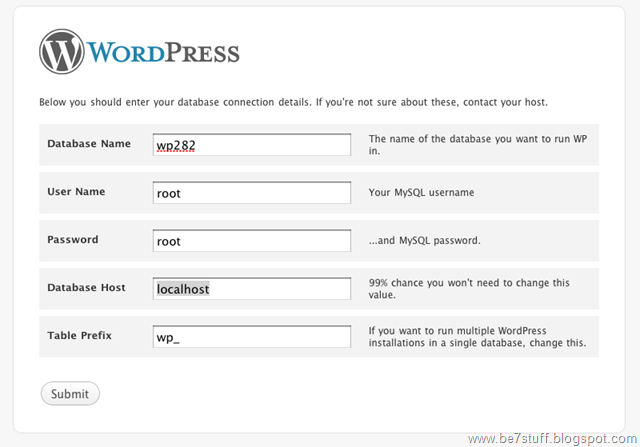640x447 pixels.
Task: Focus the Database Name input field
Action: 252,145
